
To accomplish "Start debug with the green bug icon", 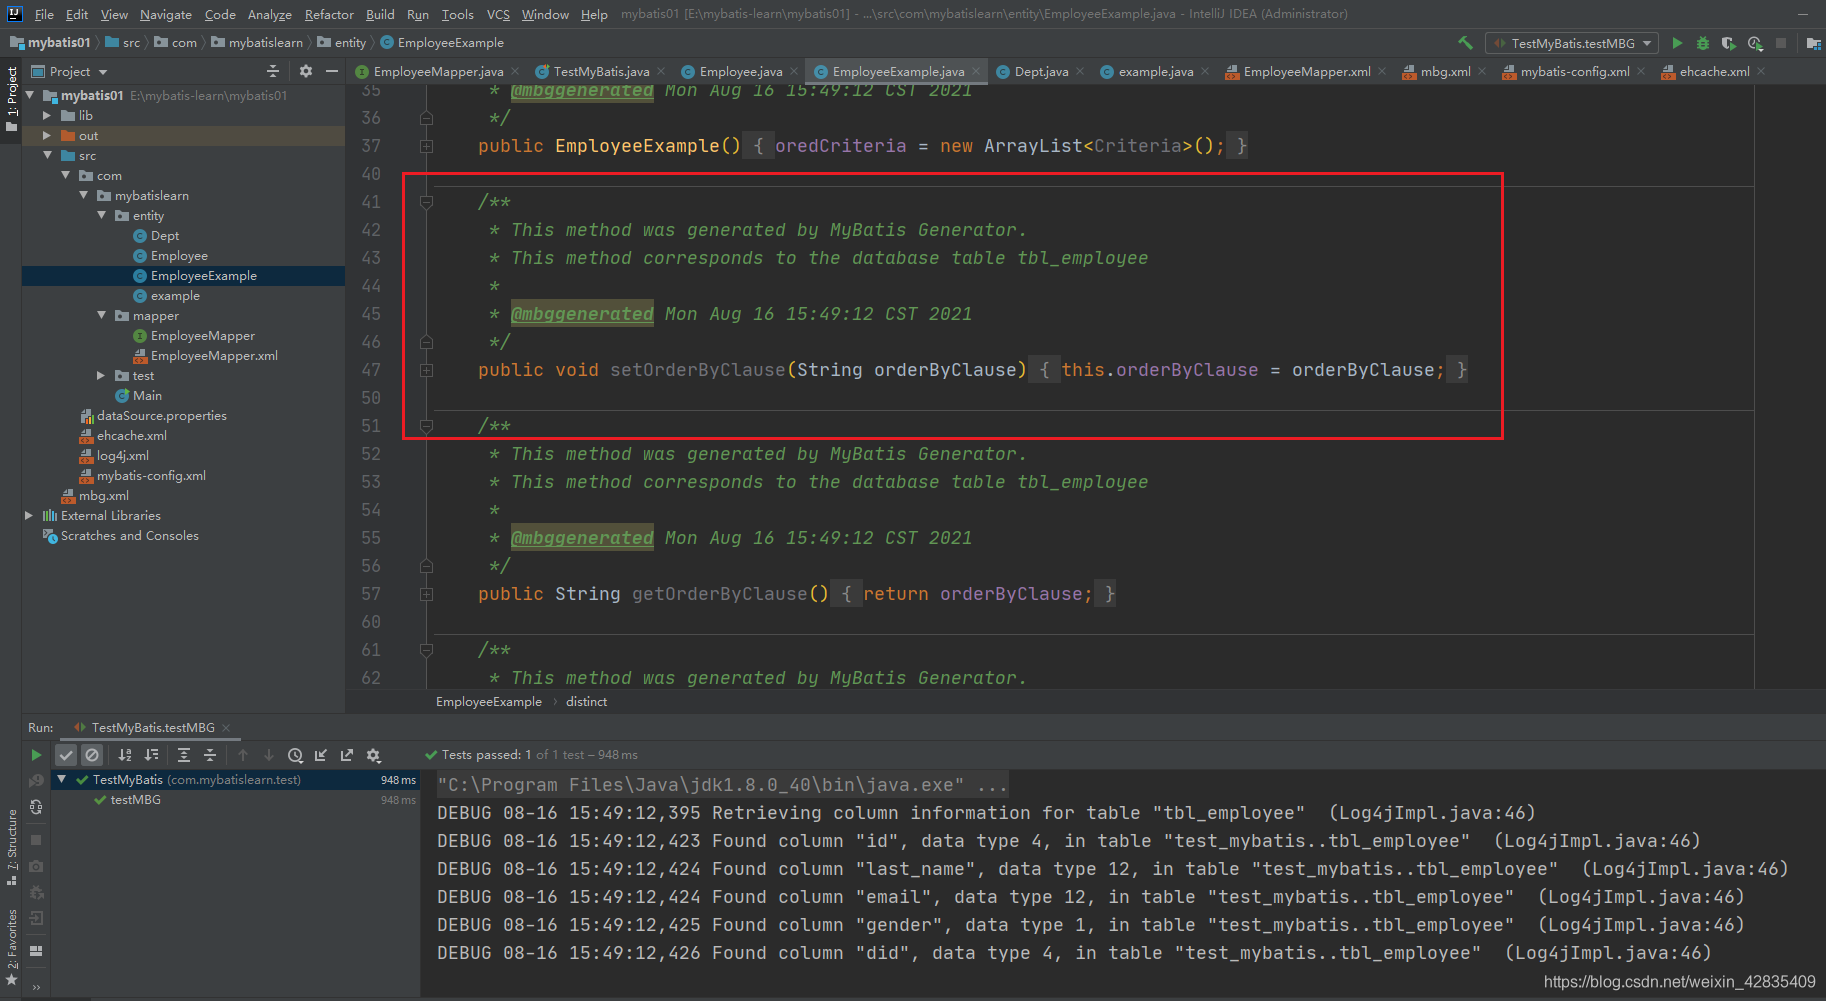I will [x=1703, y=43].
